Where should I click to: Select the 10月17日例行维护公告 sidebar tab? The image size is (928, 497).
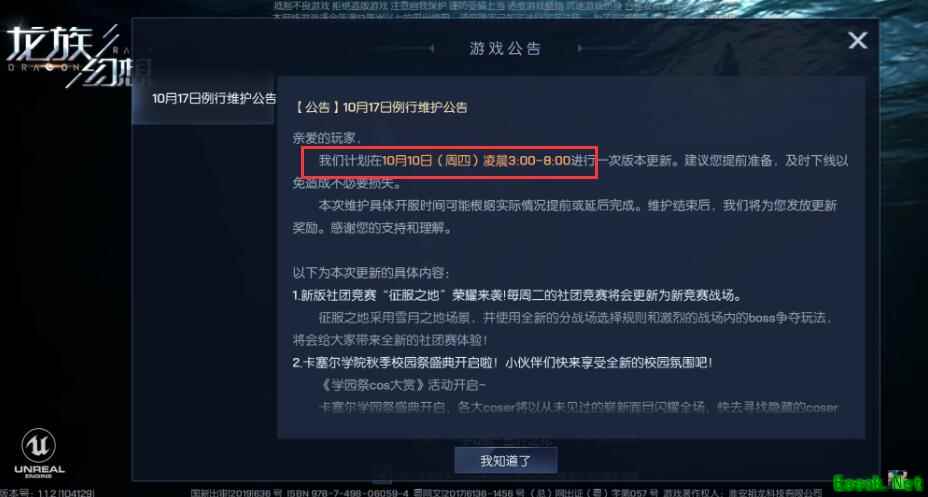point(204,99)
